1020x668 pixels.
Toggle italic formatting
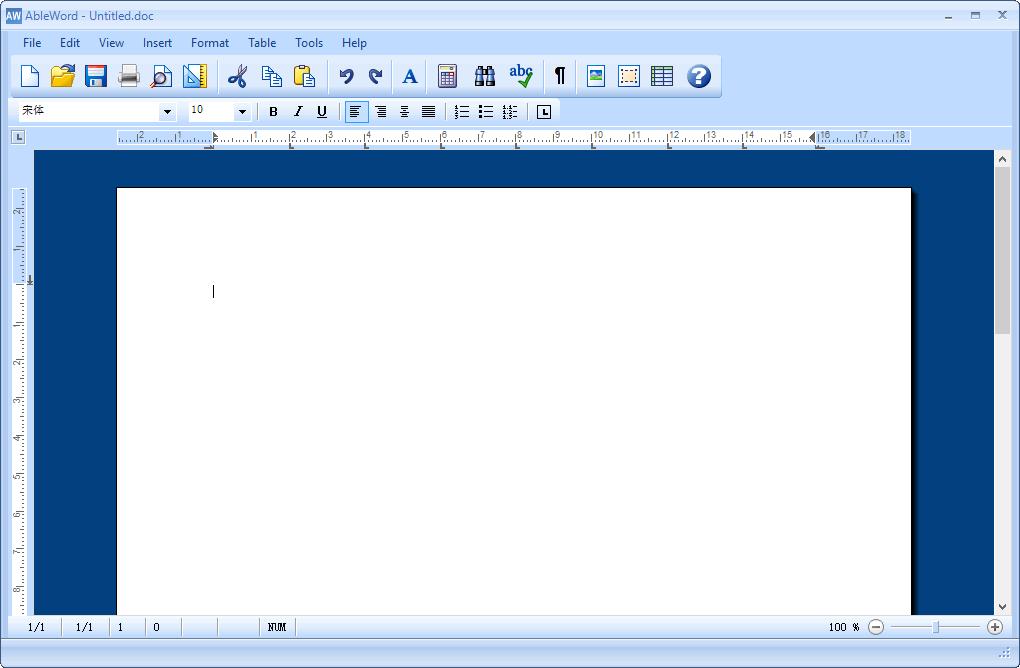pyautogui.click(x=297, y=112)
